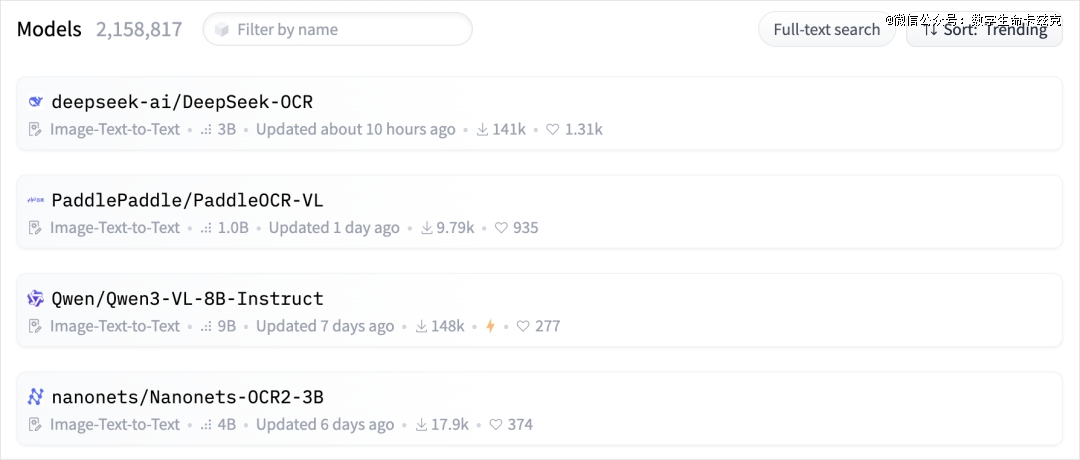Open the Sort: Trending dropdown

click(984, 29)
